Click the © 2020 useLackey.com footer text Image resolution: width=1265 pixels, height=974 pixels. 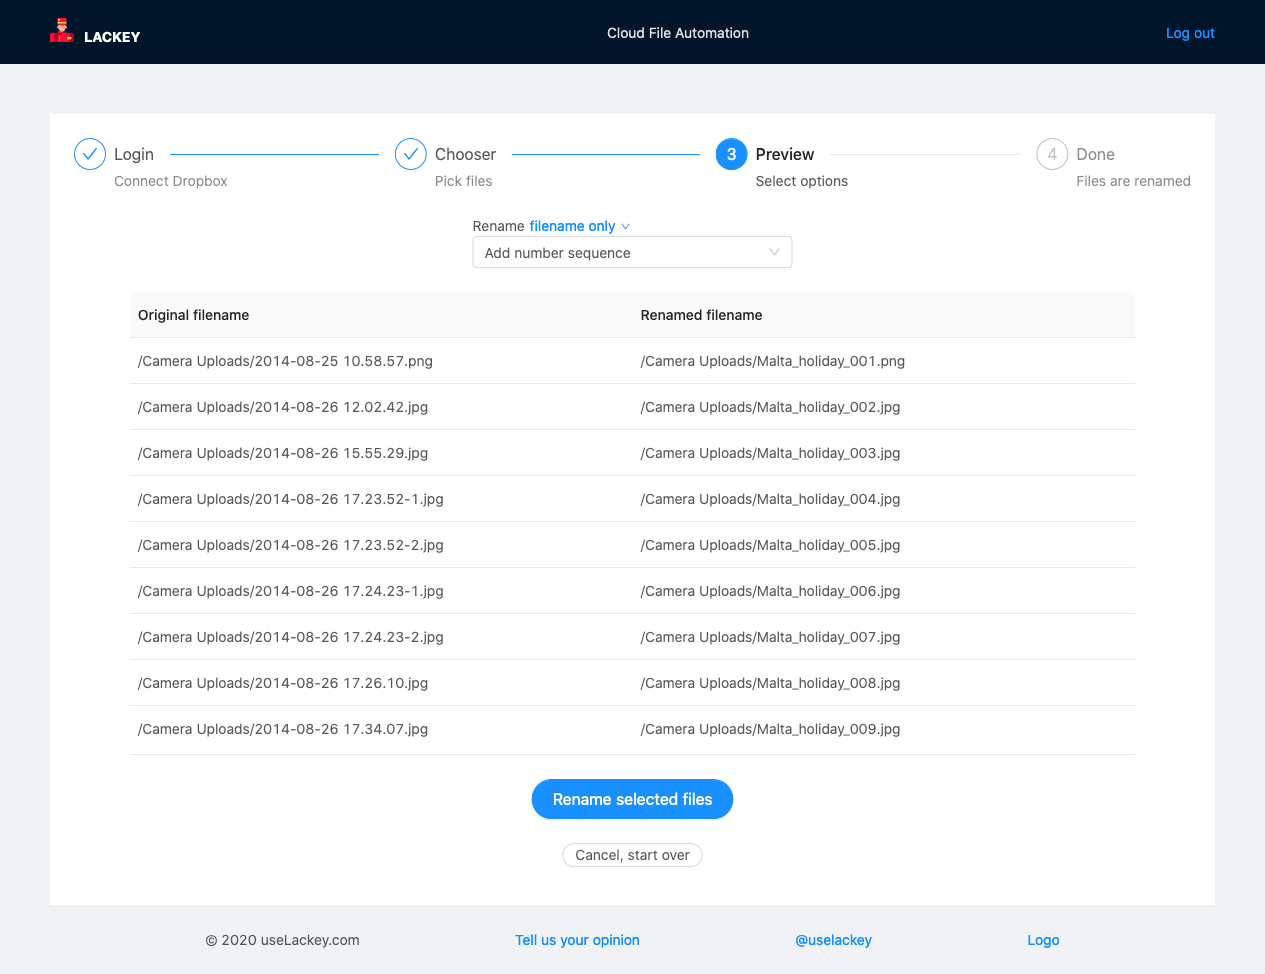282,940
